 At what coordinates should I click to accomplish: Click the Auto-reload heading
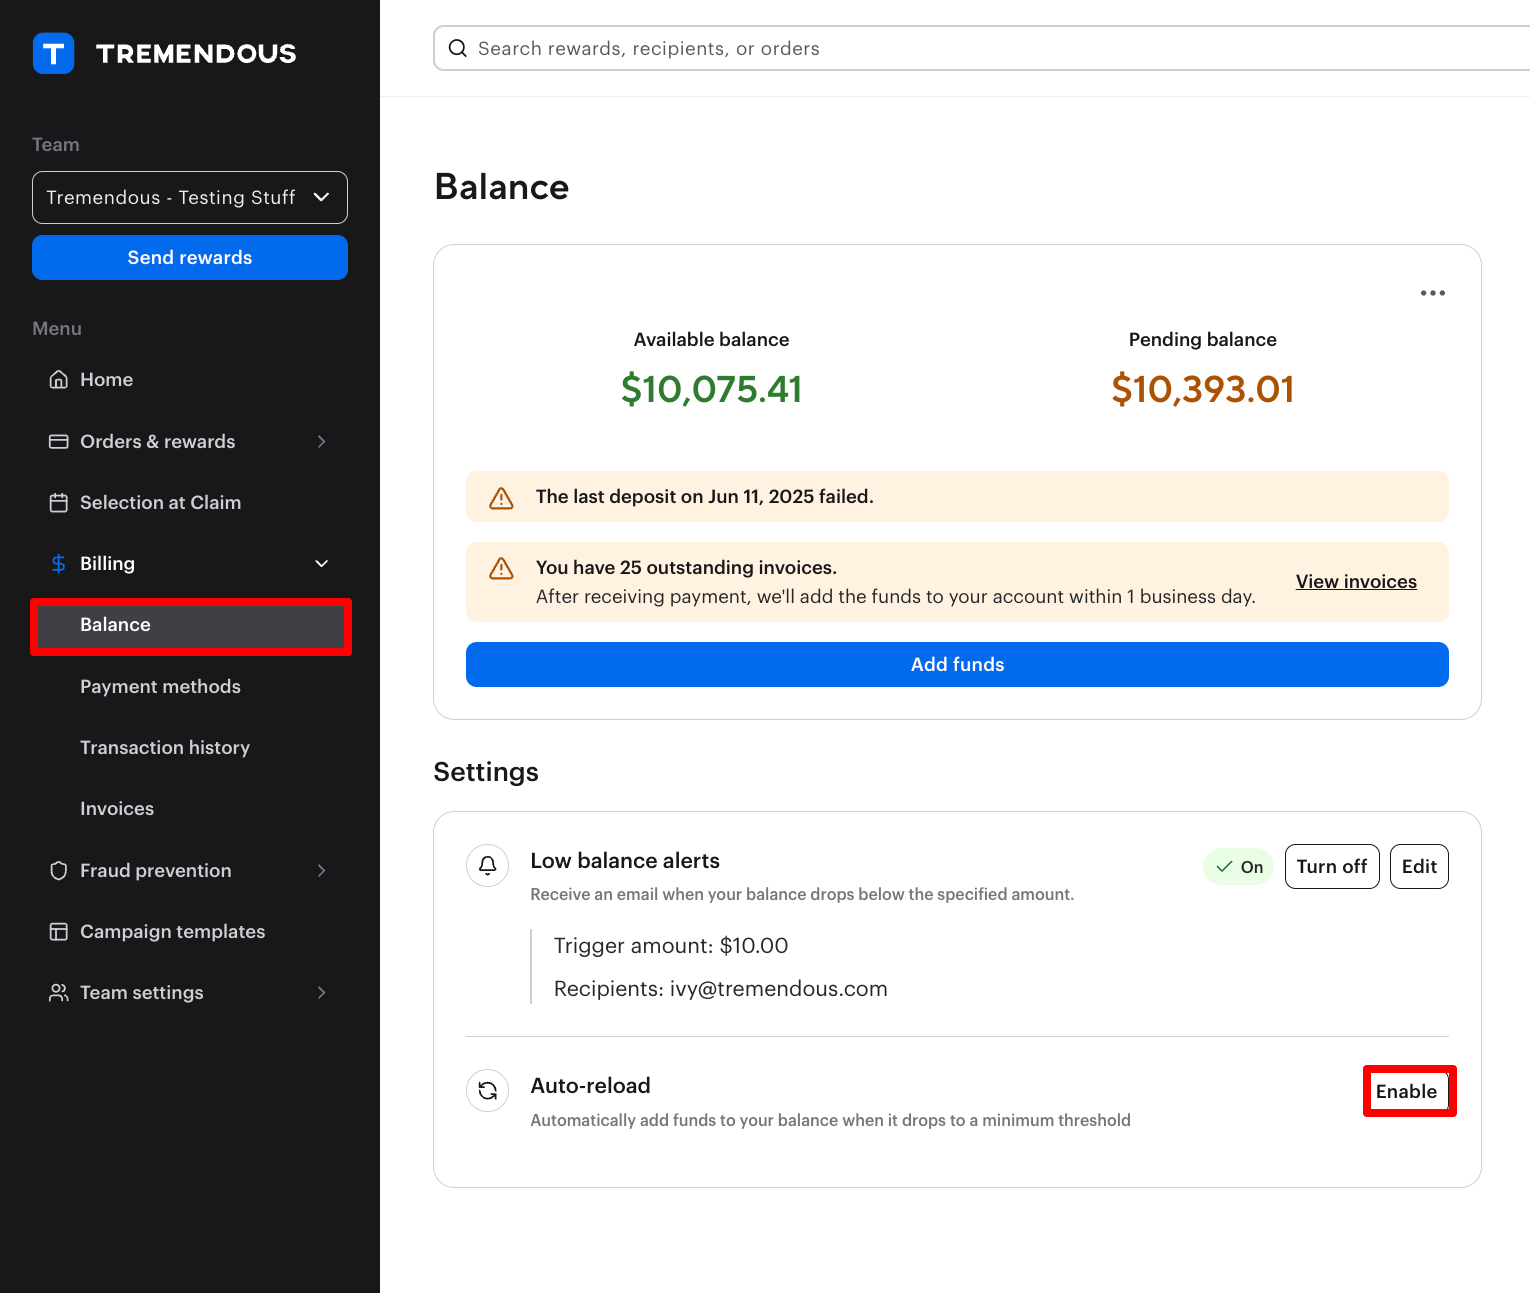point(591,1086)
